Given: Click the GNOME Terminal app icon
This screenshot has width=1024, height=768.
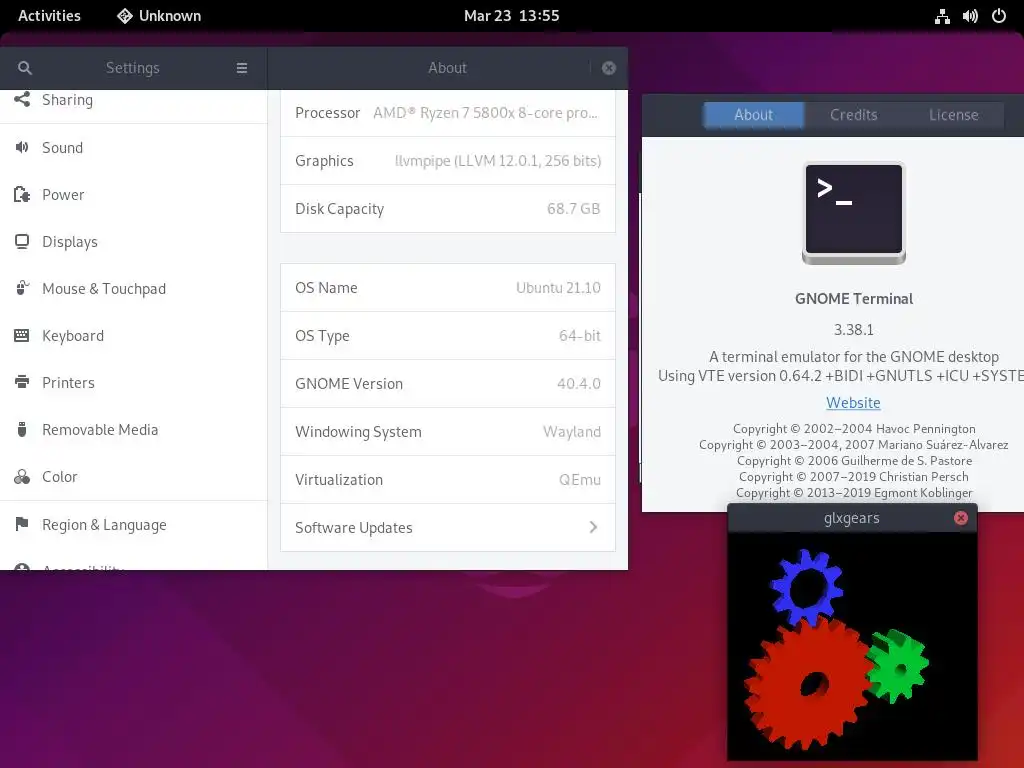Looking at the screenshot, I should (x=854, y=213).
